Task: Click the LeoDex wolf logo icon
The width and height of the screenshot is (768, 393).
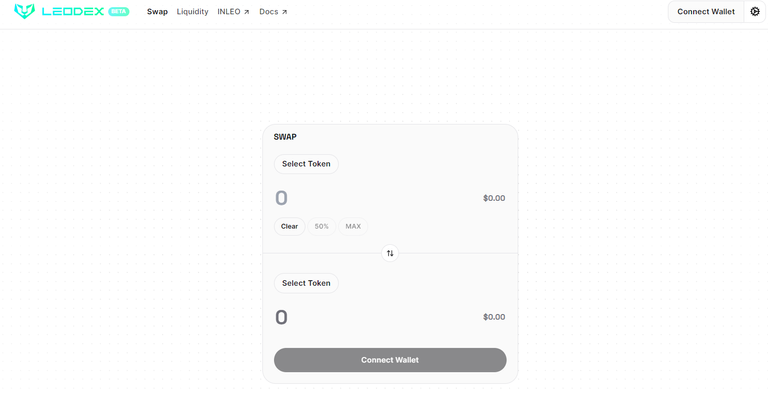Action: (24, 11)
